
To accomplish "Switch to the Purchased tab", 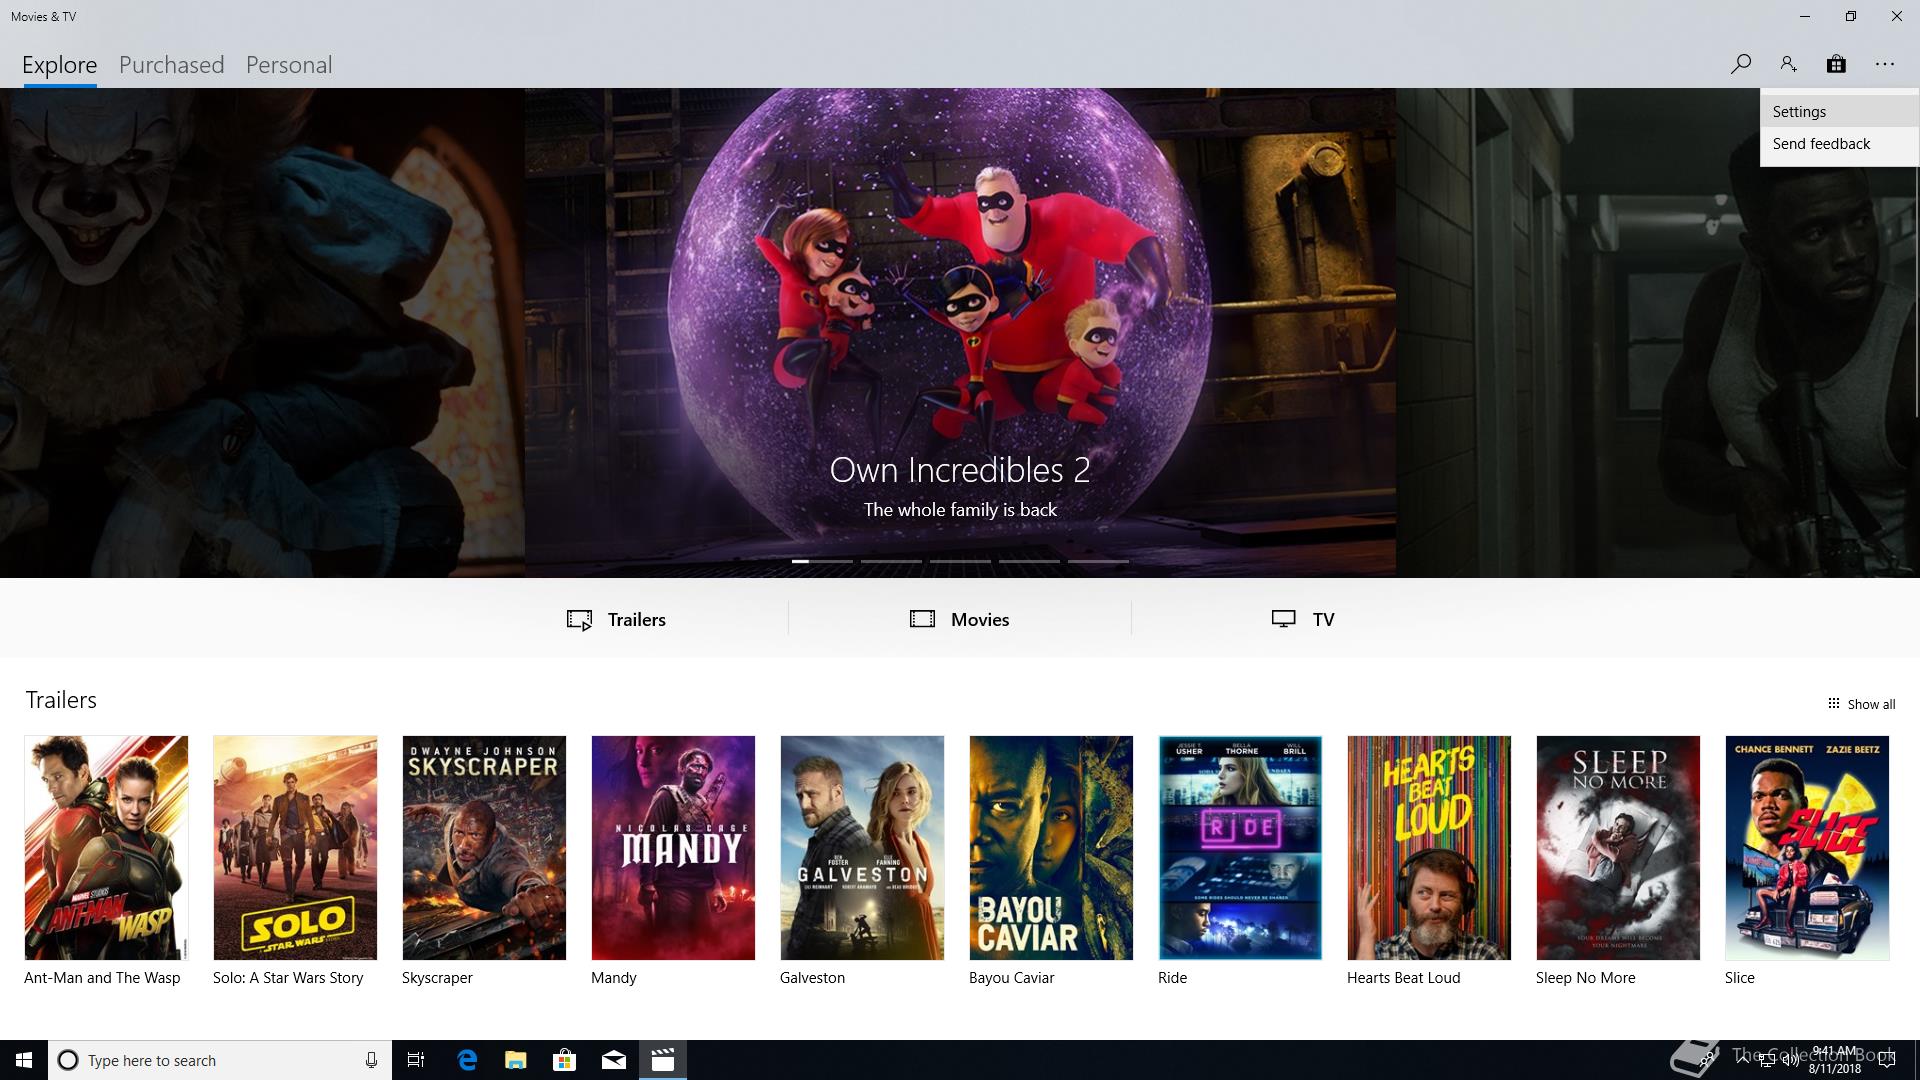I will click(x=171, y=65).
